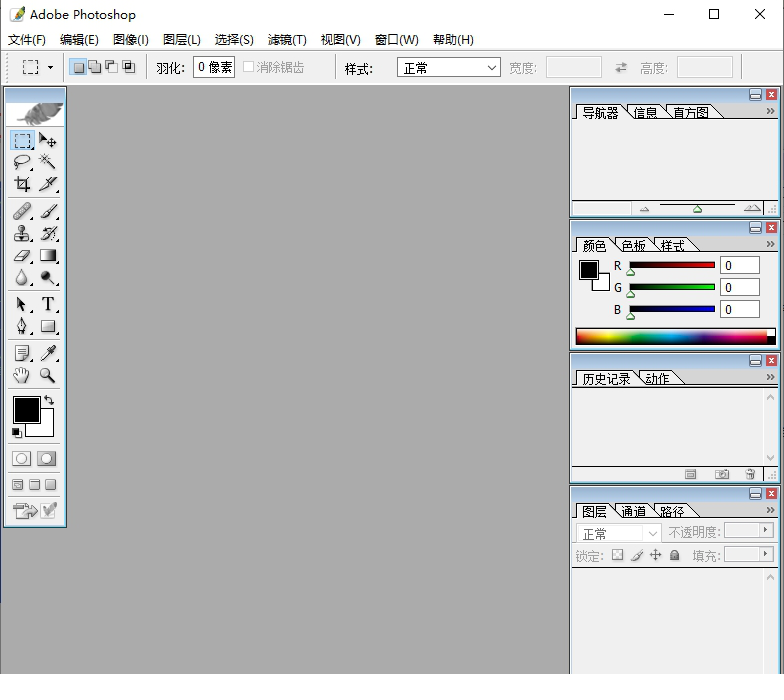Toggle the 消除锯齿 checkbox
Viewport: 784px width, 700px height.
click(x=248, y=67)
